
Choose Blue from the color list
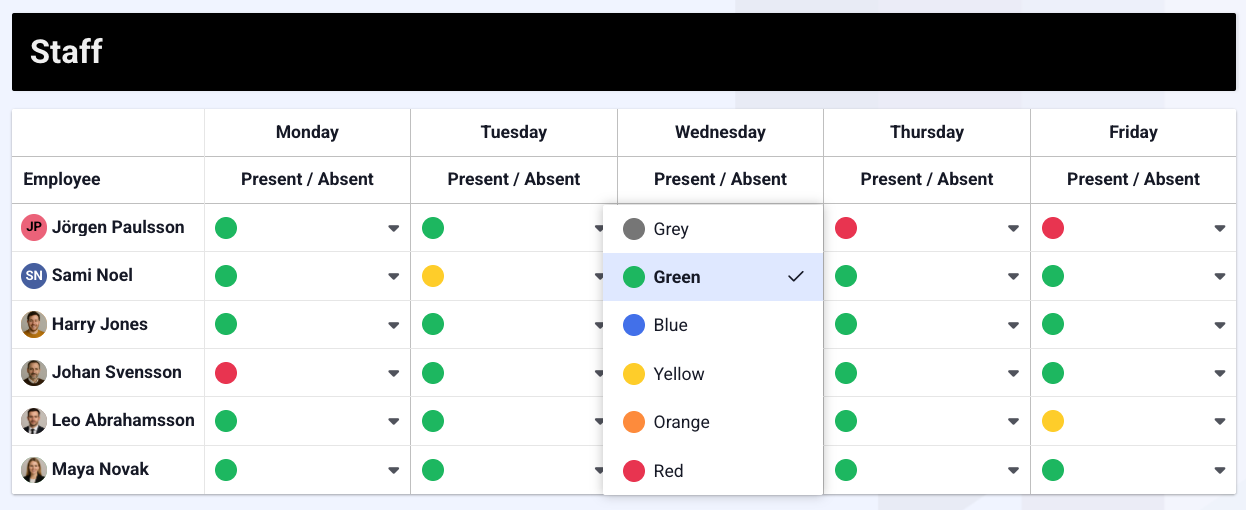[670, 325]
